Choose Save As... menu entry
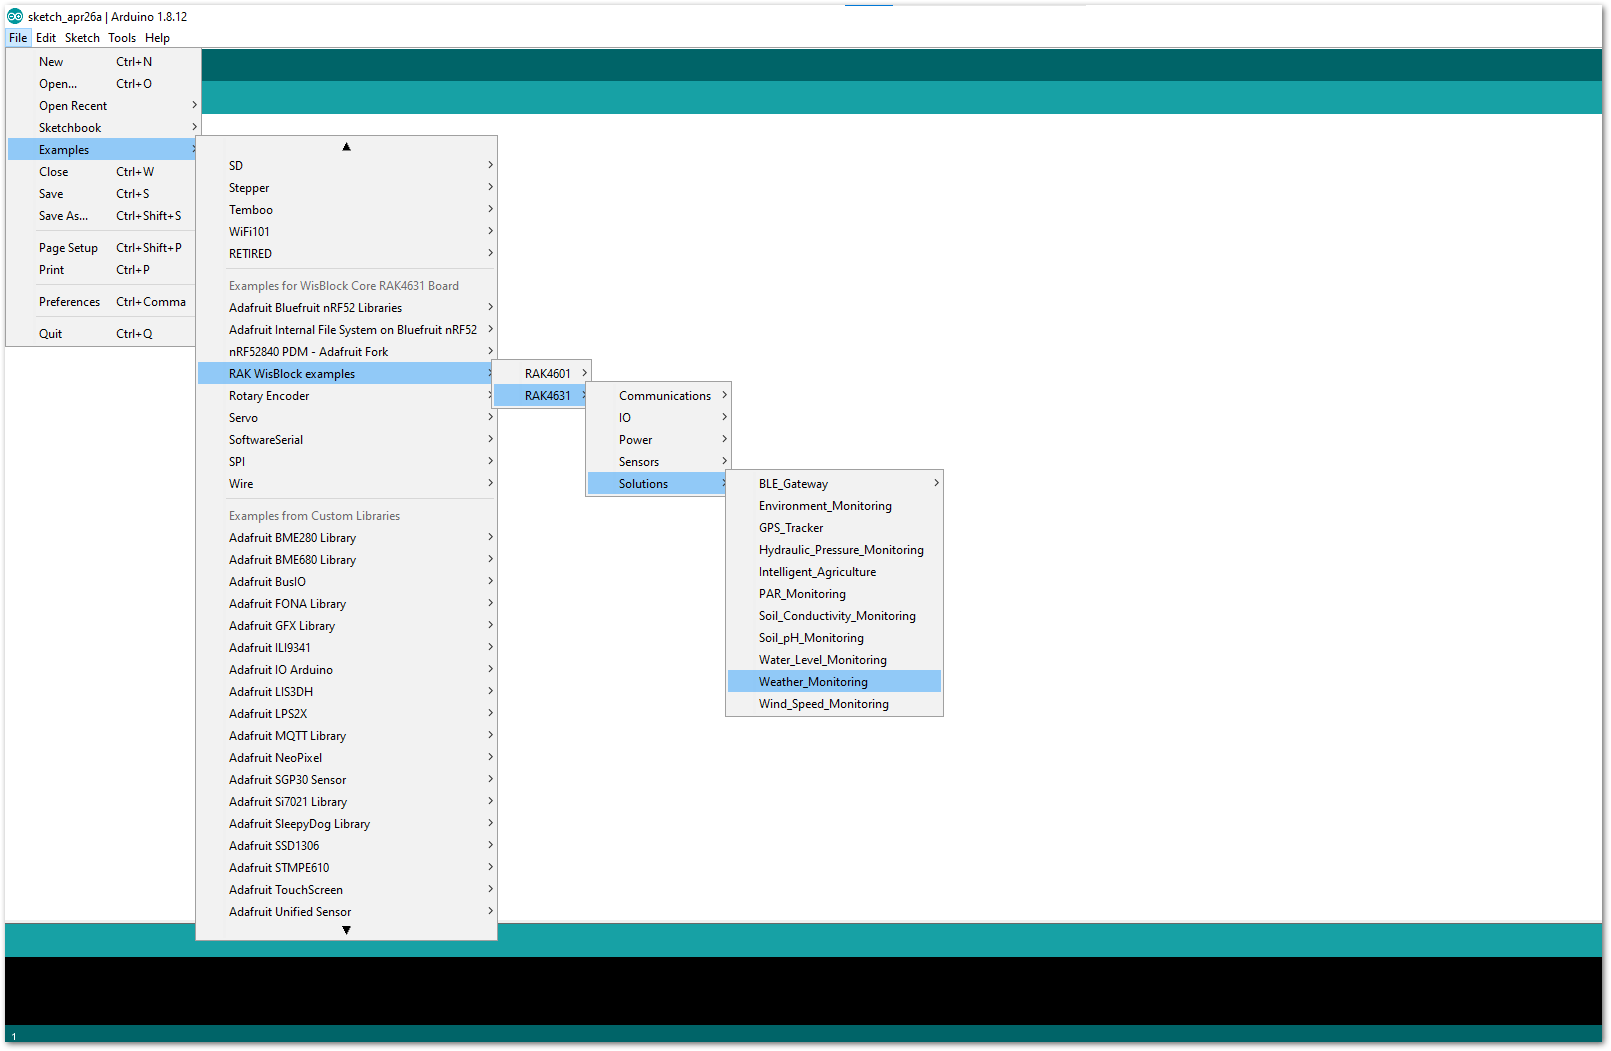 pos(103,216)
